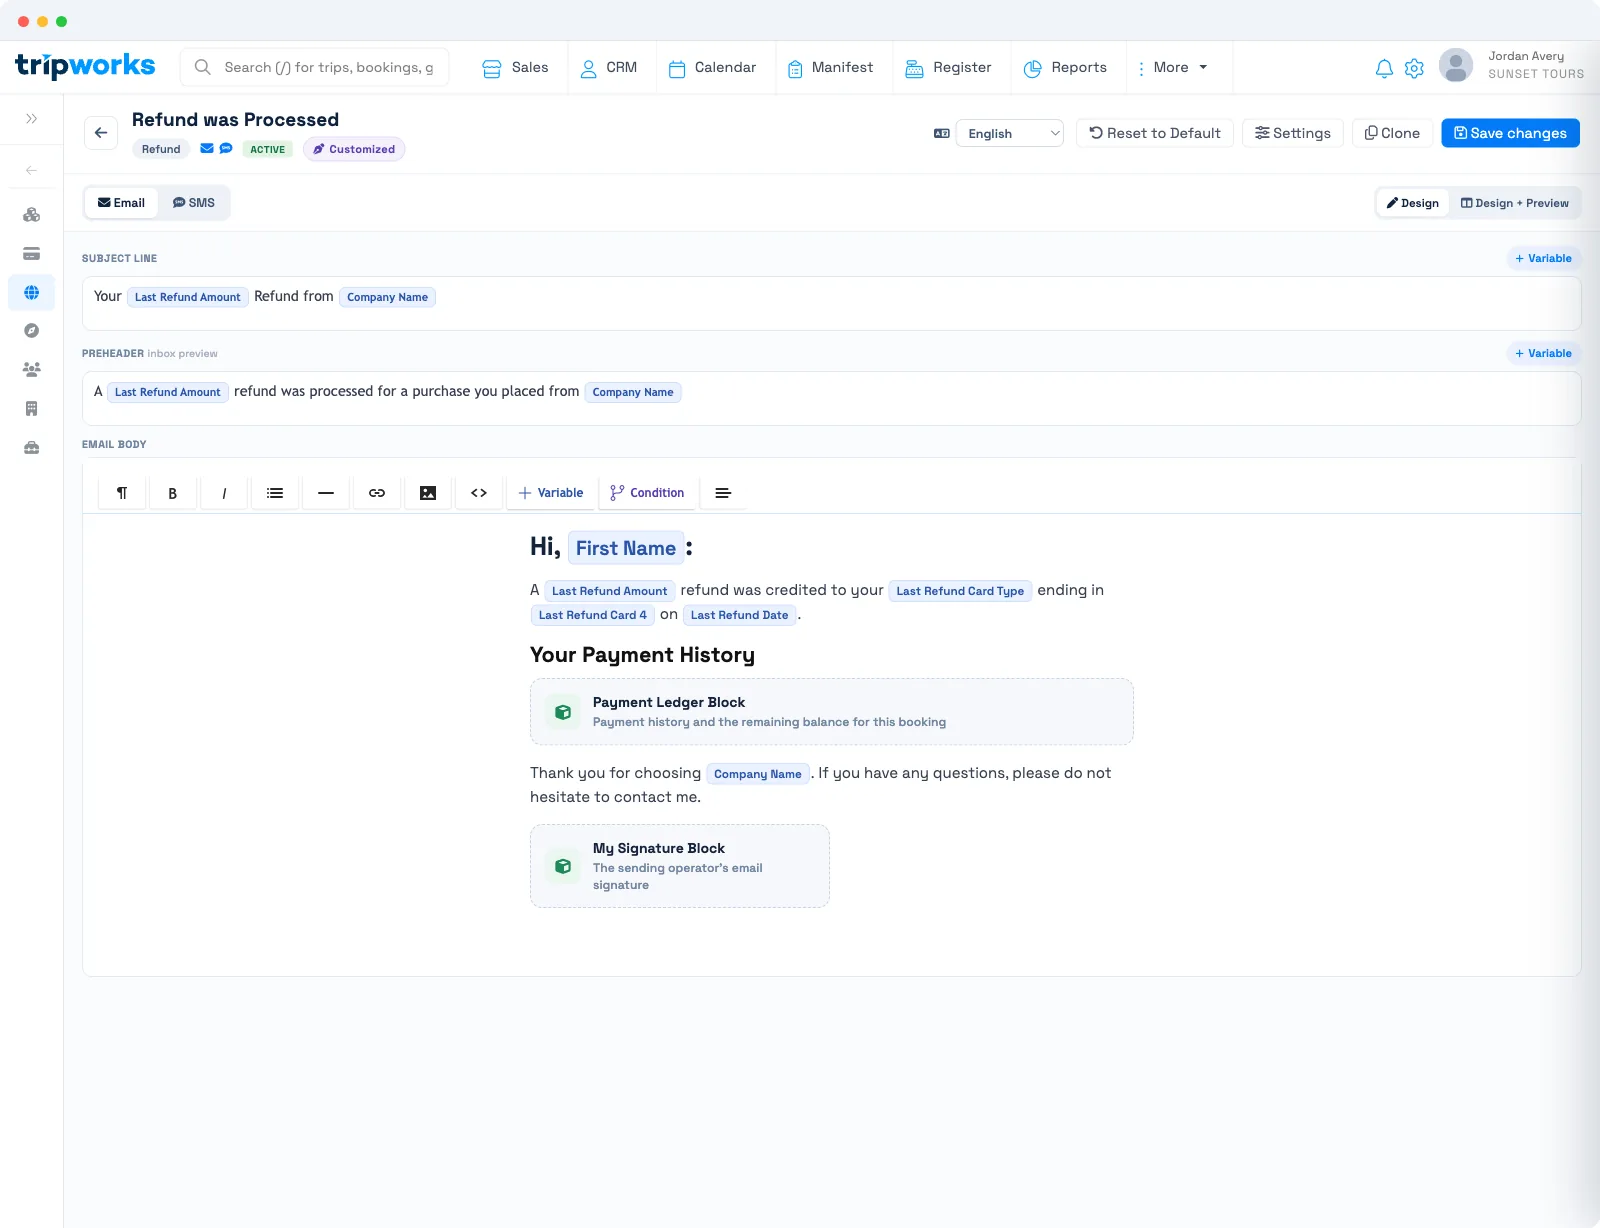
Task: Select the Last Refund Card Type variable
Action: point(960,591)
